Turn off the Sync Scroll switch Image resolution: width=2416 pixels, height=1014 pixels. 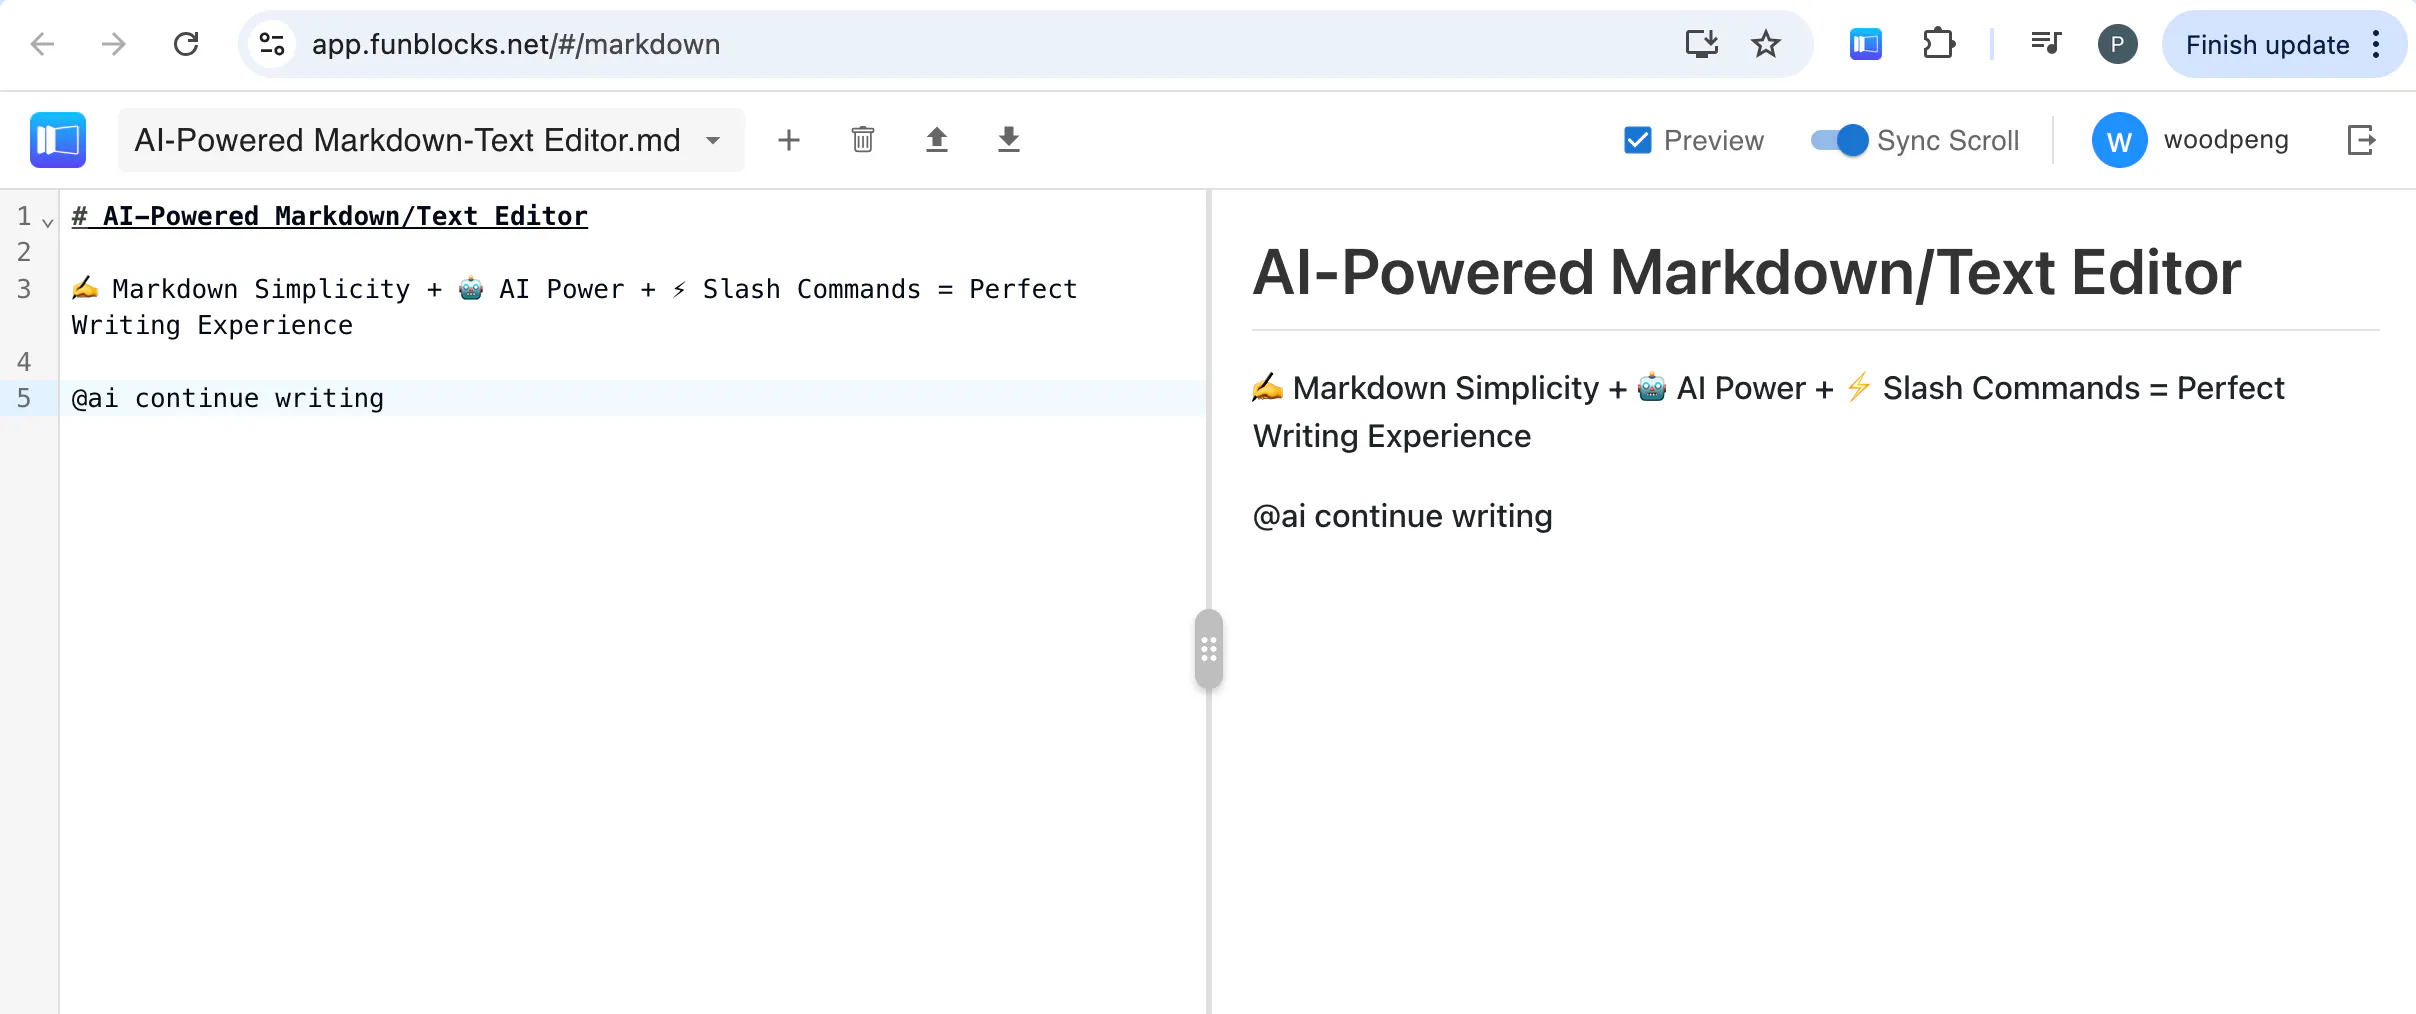pyautogui.click(x=1839, y=140)
